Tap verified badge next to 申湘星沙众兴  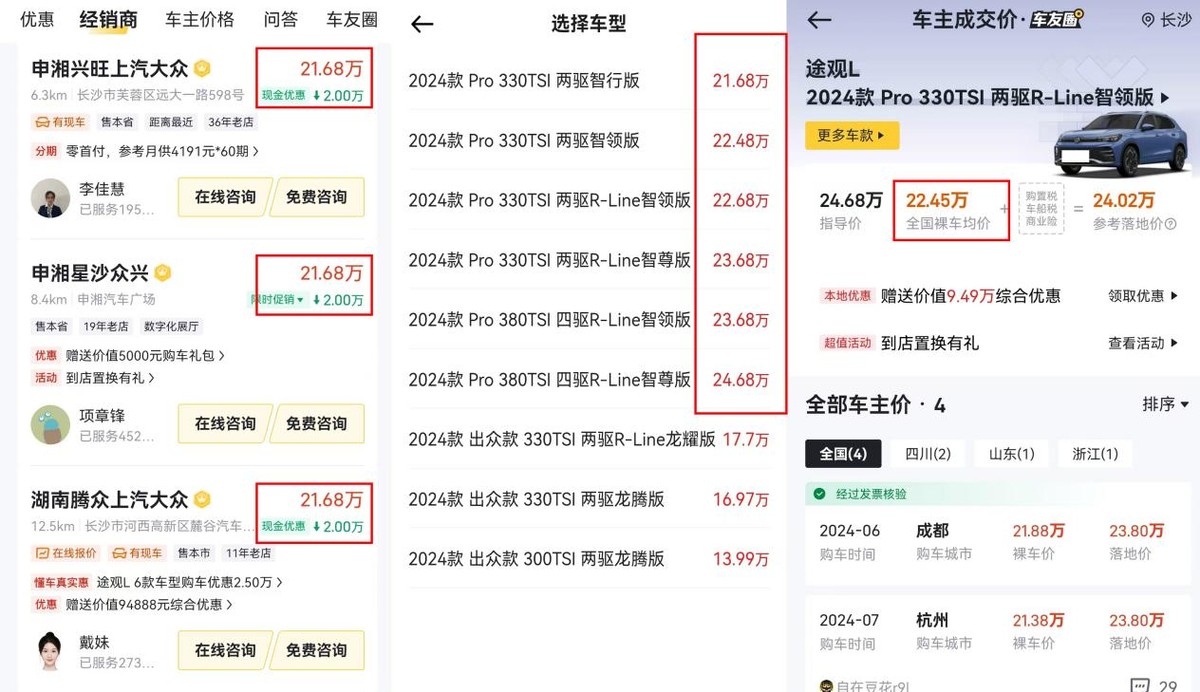click(163, 273)
